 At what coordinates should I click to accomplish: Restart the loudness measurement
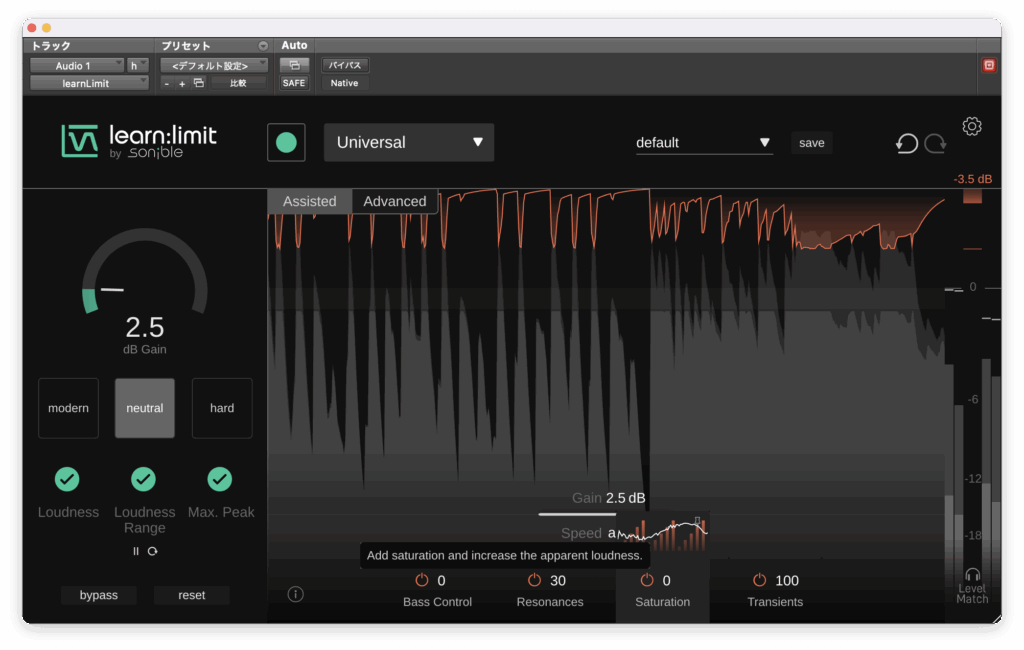[152, 551]
